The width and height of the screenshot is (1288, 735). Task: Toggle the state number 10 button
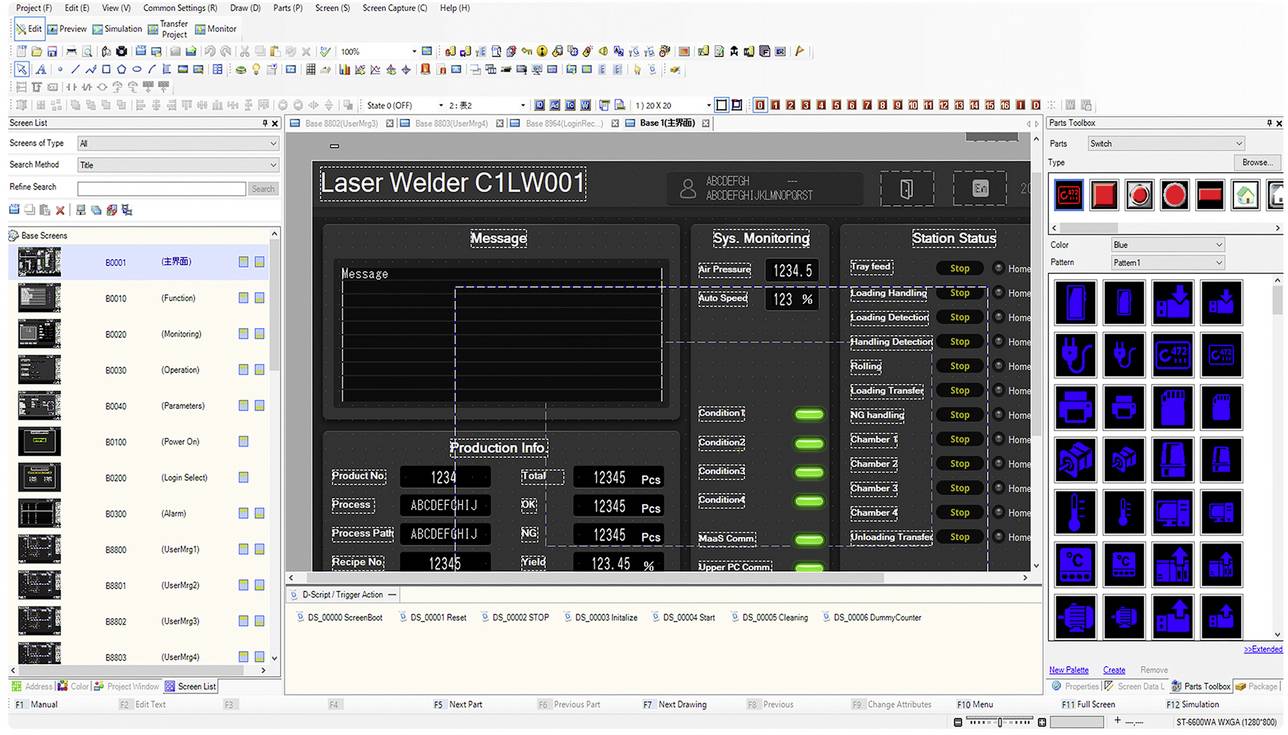tap(913, 105)
